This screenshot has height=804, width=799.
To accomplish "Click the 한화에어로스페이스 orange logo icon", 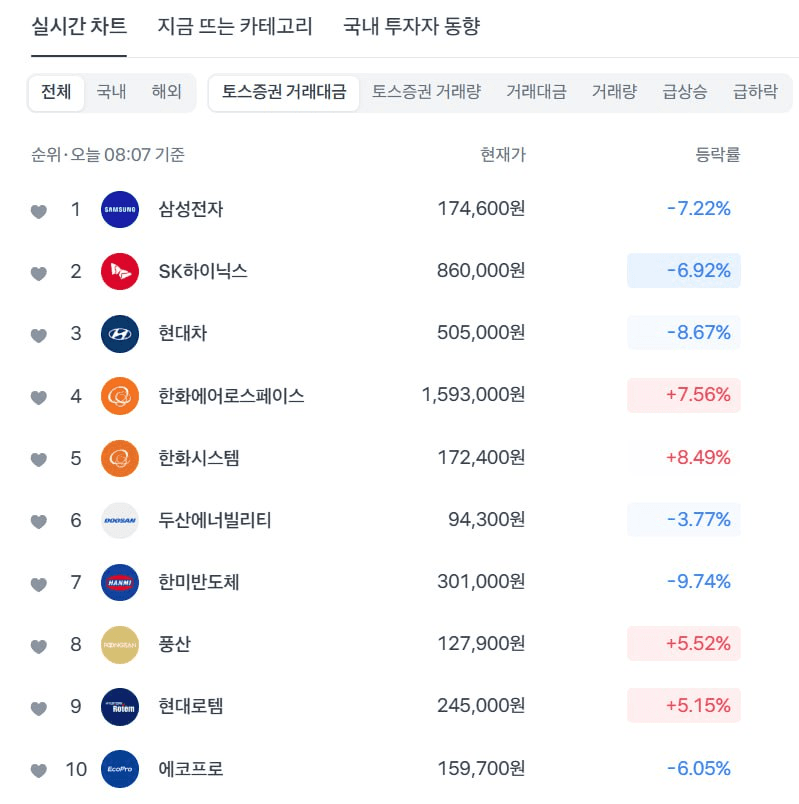I will [120, 396].
